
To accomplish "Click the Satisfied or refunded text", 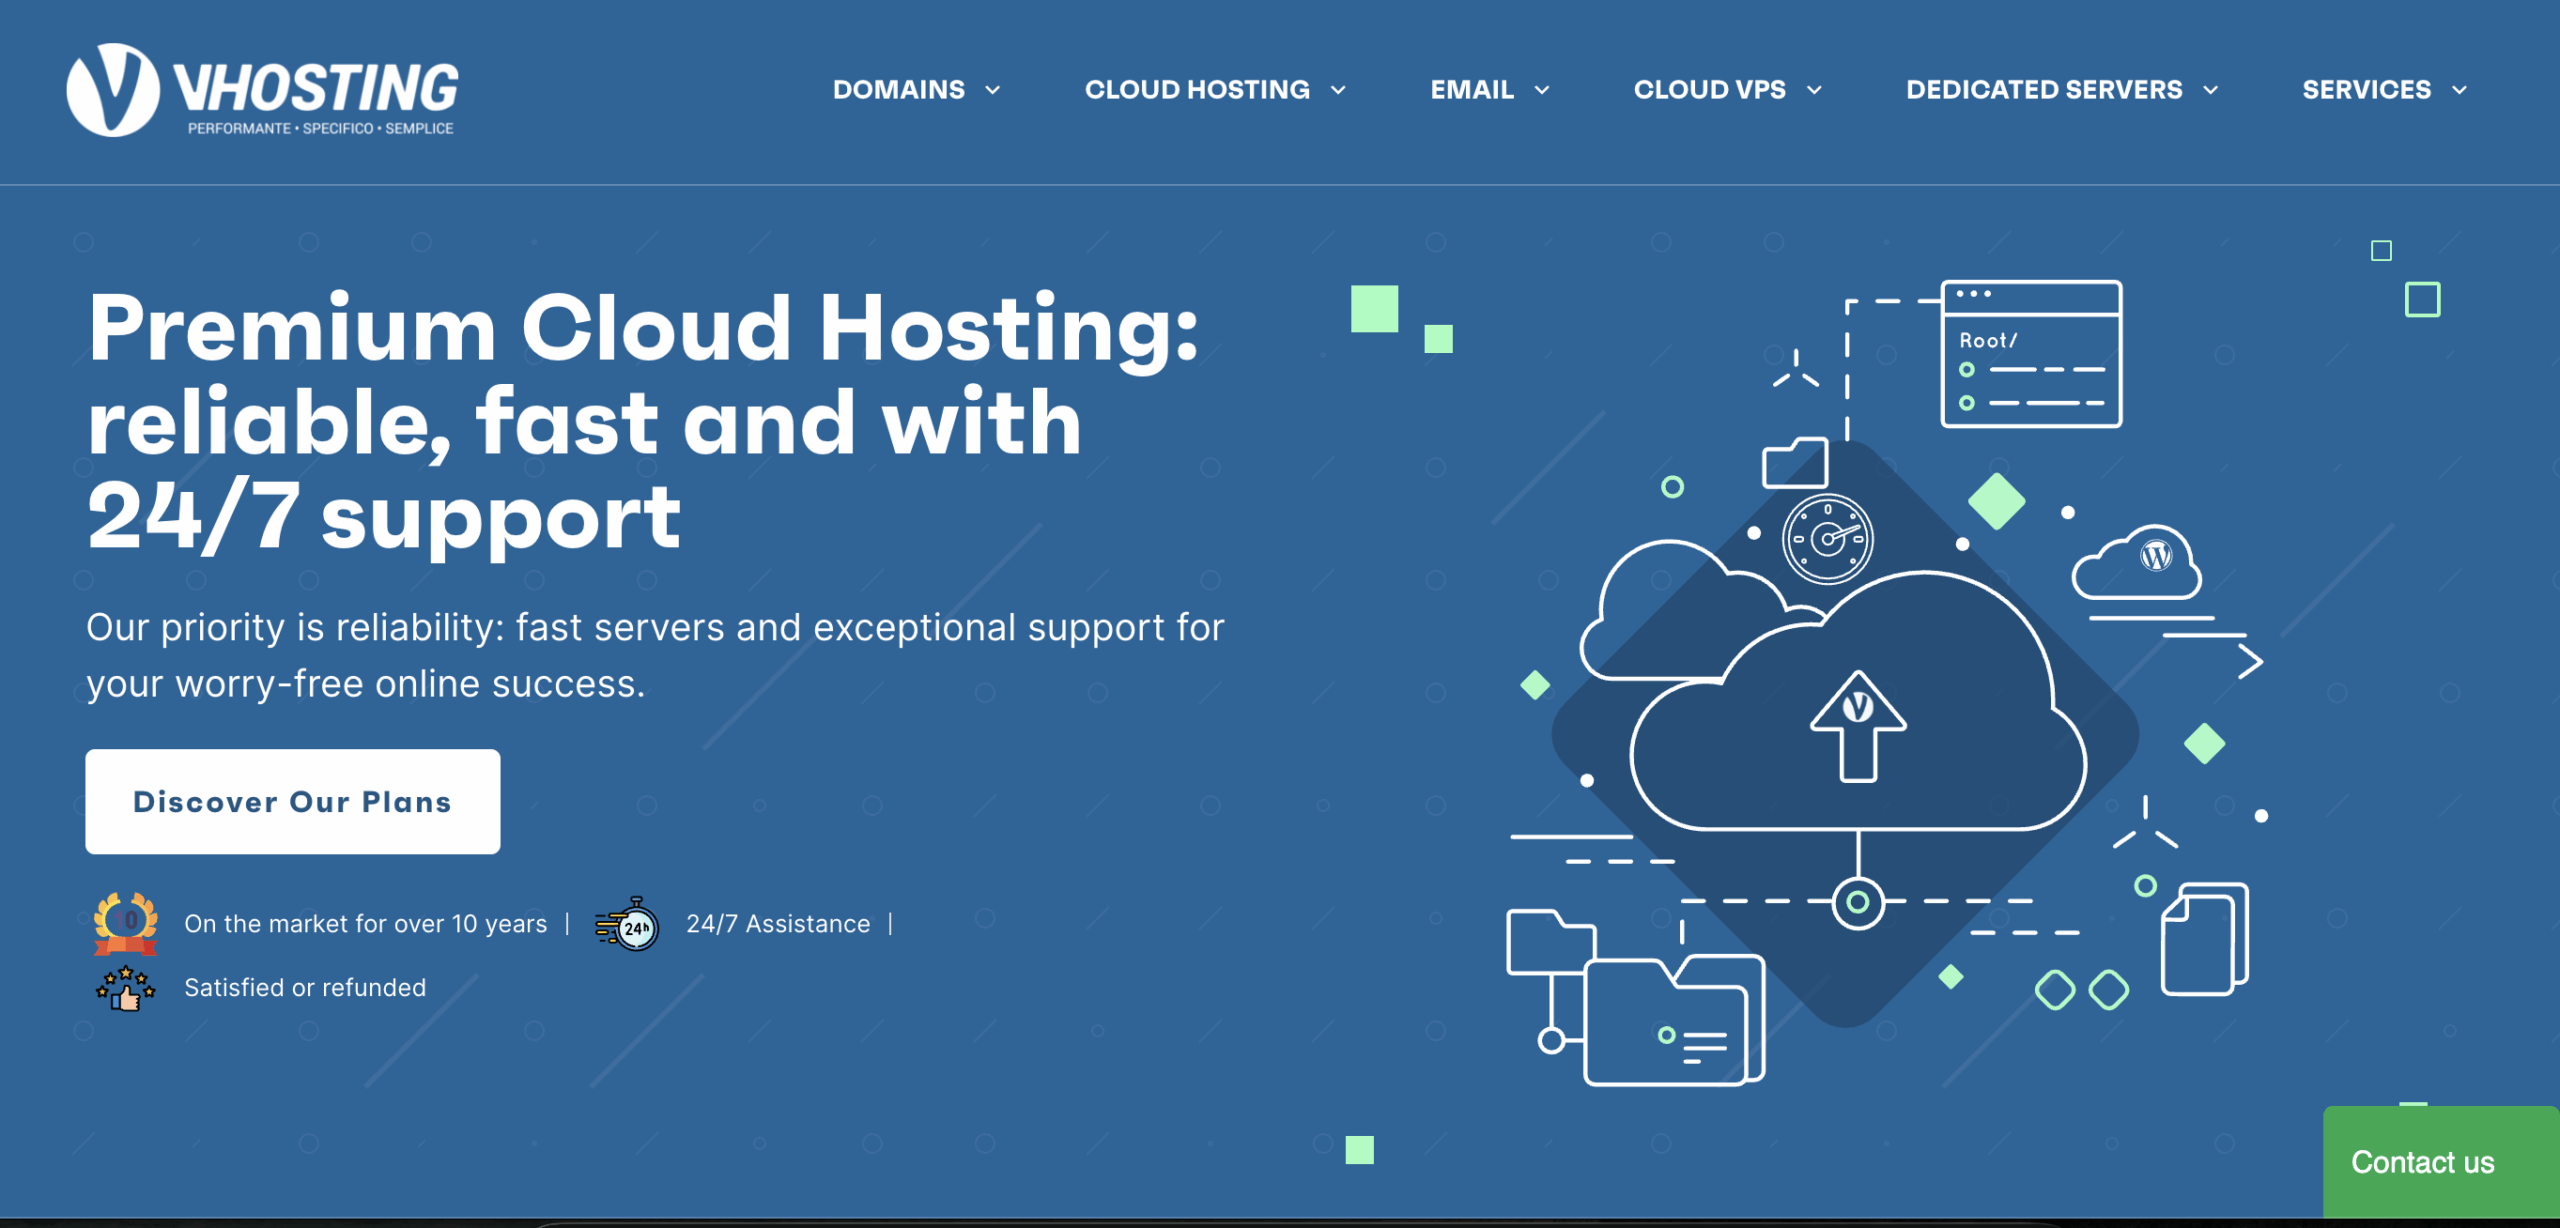I will pos(305,988).
